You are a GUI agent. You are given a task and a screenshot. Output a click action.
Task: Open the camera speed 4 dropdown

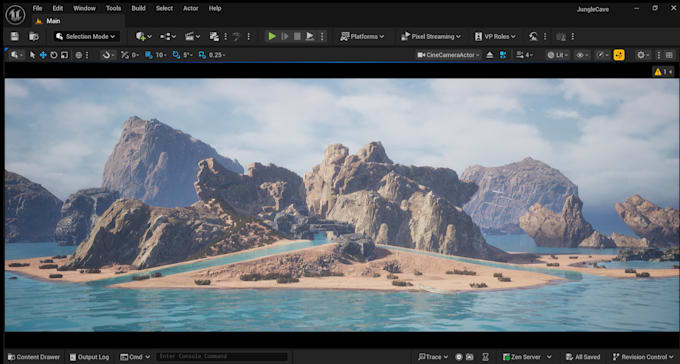(524, 55)
